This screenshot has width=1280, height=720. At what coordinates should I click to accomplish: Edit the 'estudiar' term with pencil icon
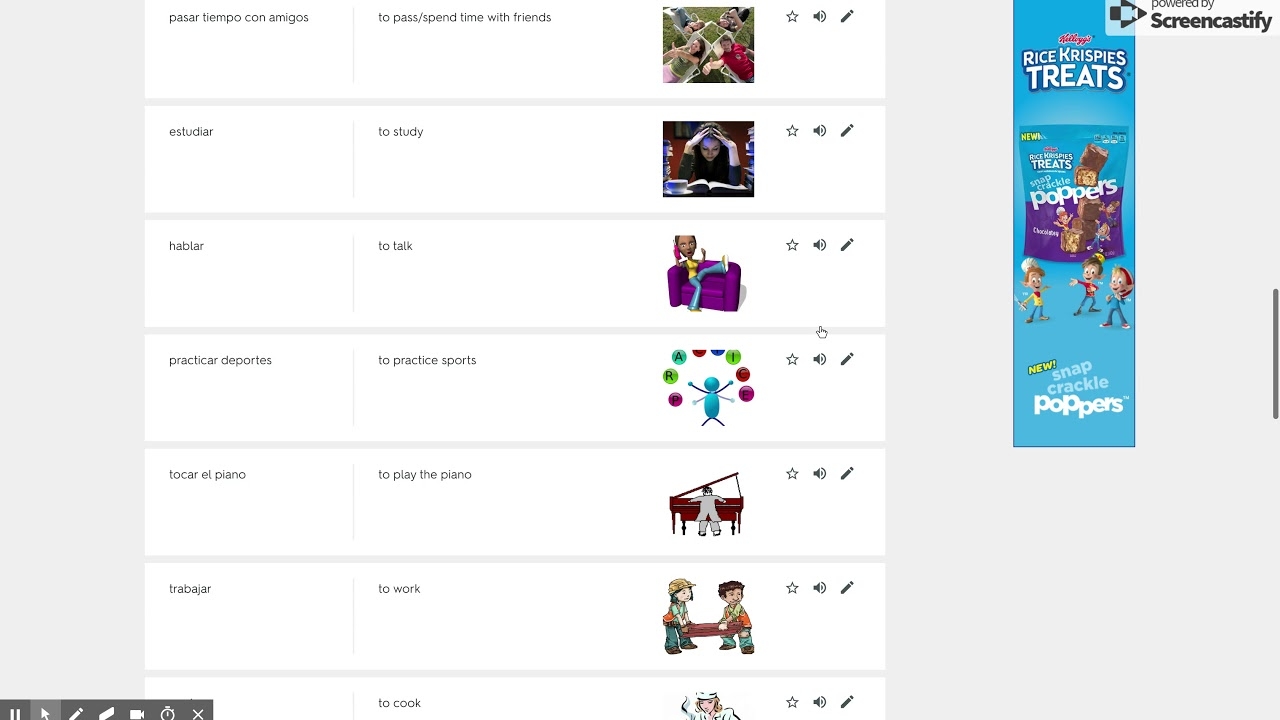click(847, 131)
